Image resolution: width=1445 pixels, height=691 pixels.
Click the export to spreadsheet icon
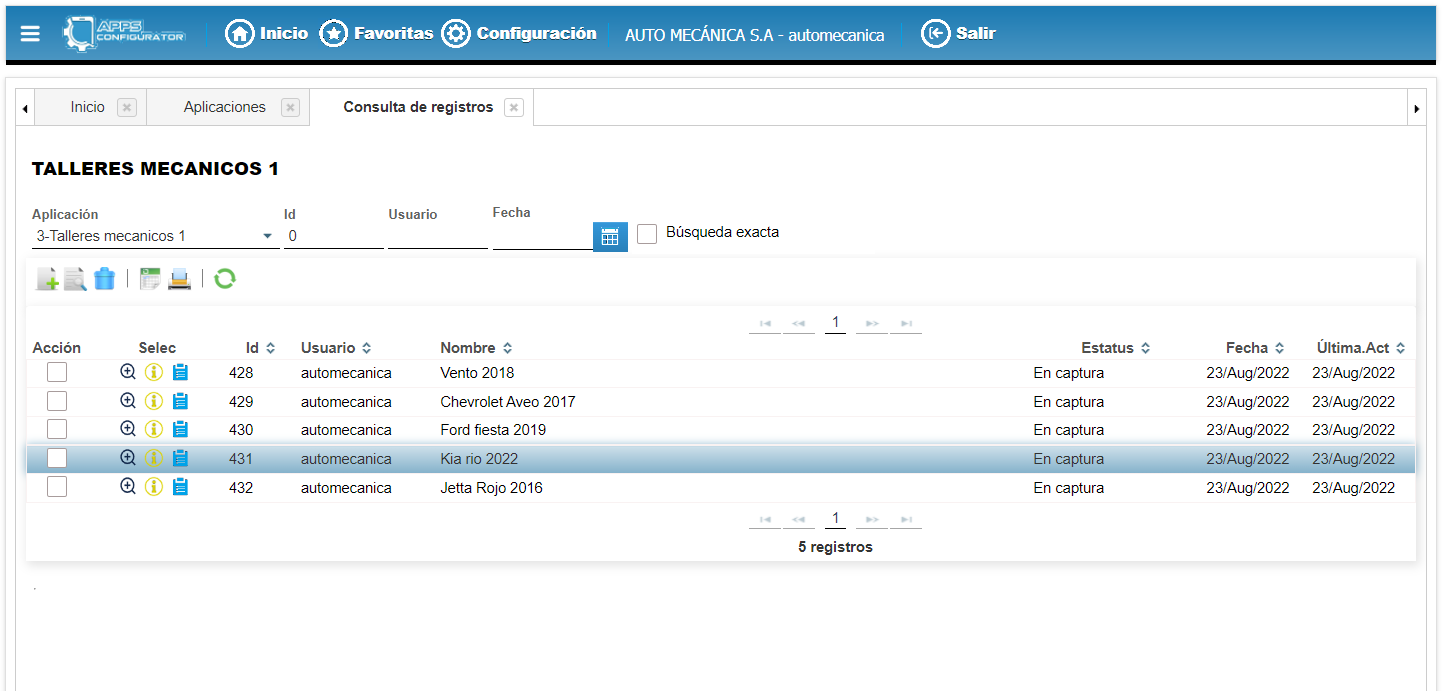tap(150, 279)
